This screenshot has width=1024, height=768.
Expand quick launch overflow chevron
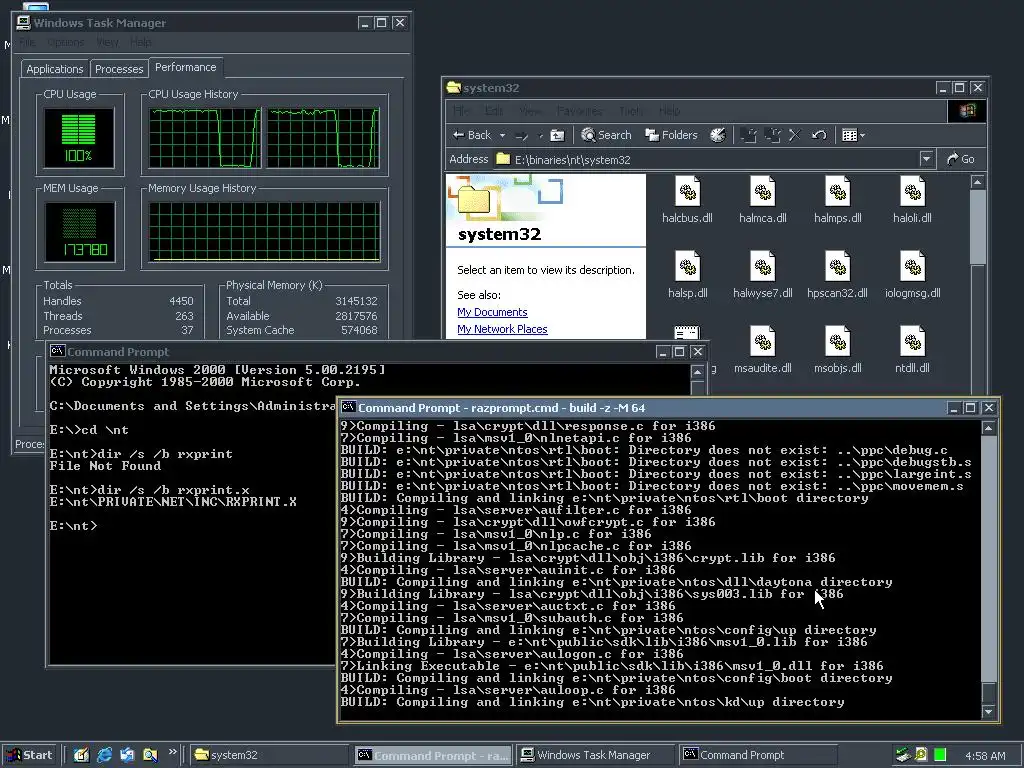172,752
